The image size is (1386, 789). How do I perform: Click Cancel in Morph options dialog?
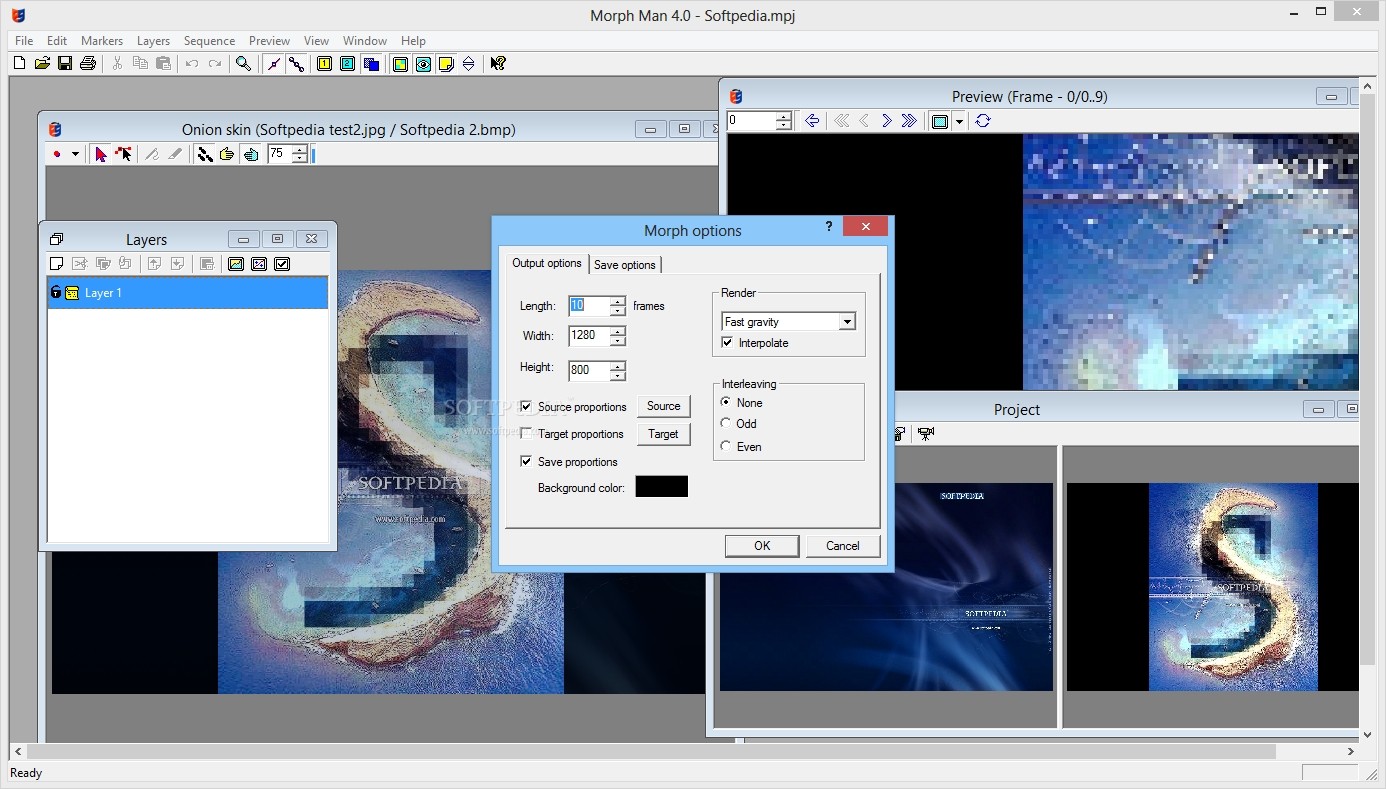842,546
